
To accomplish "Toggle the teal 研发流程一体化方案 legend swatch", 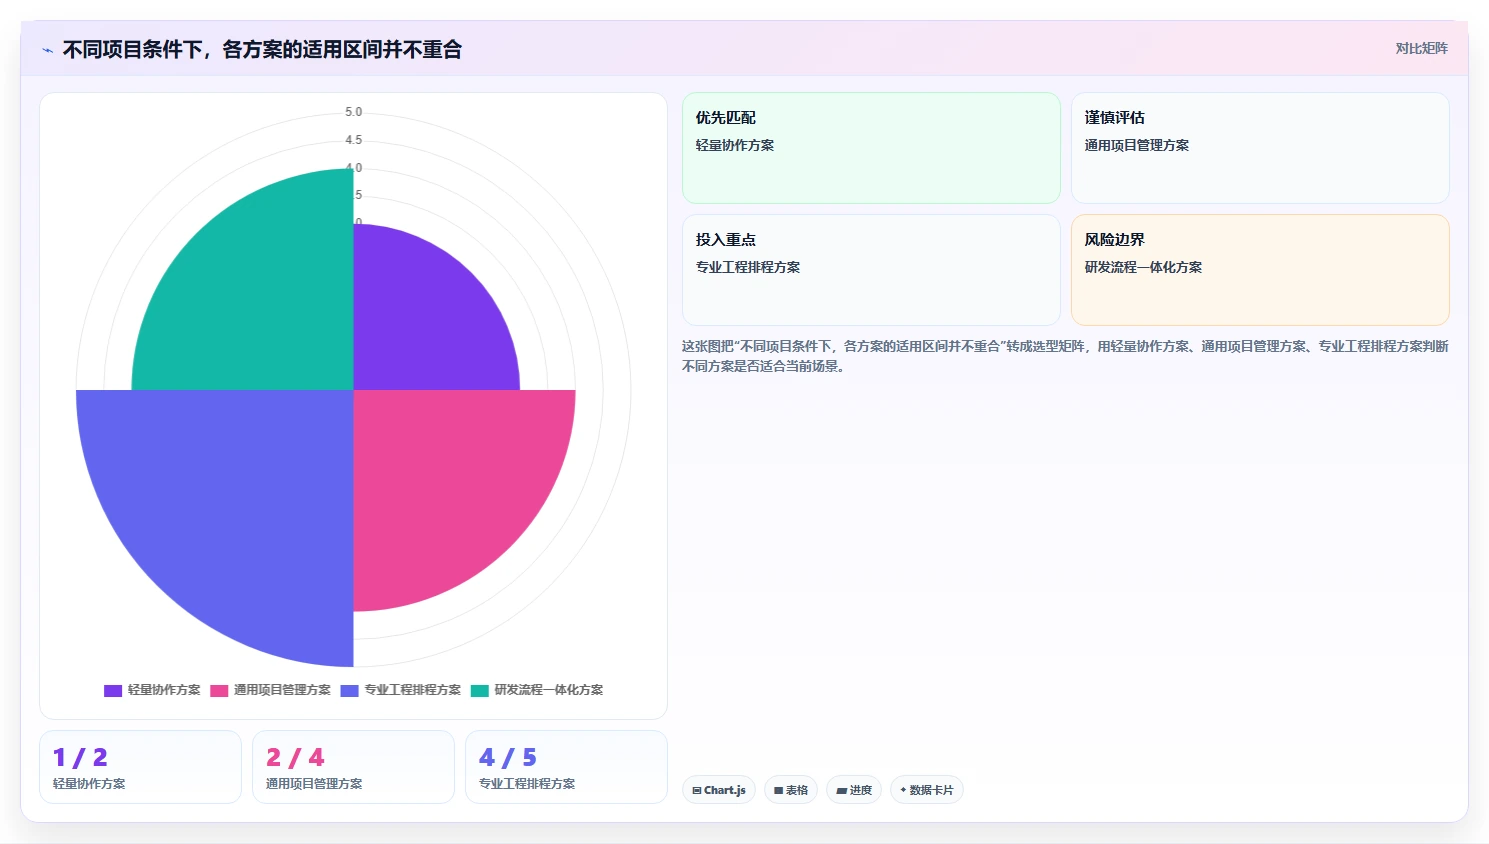I will [x=479, y=690].
